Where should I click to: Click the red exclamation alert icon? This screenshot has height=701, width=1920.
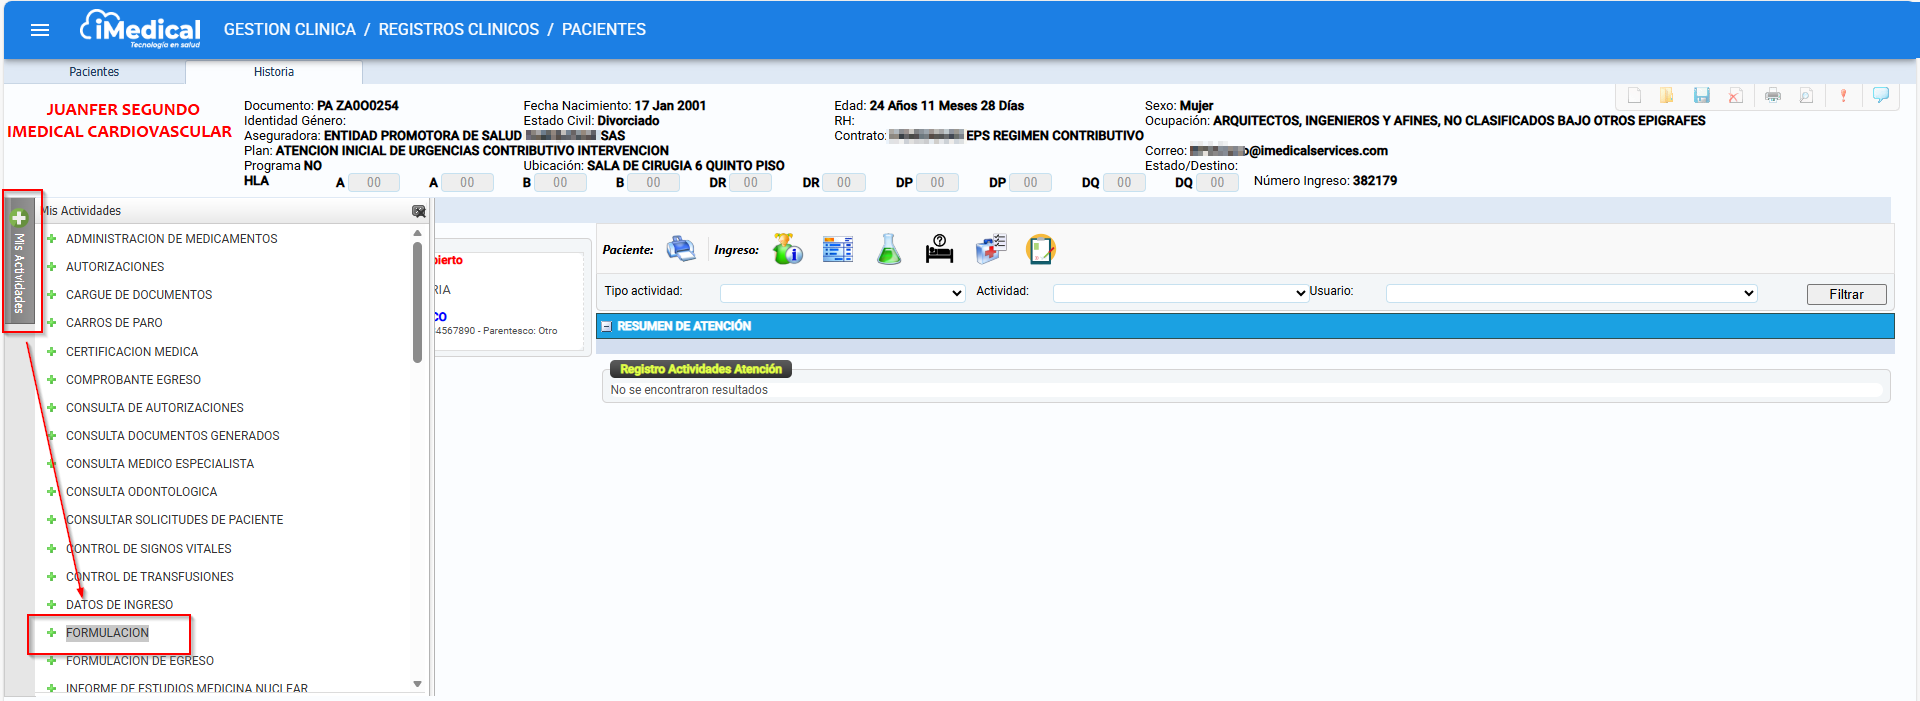point(1843,95)
